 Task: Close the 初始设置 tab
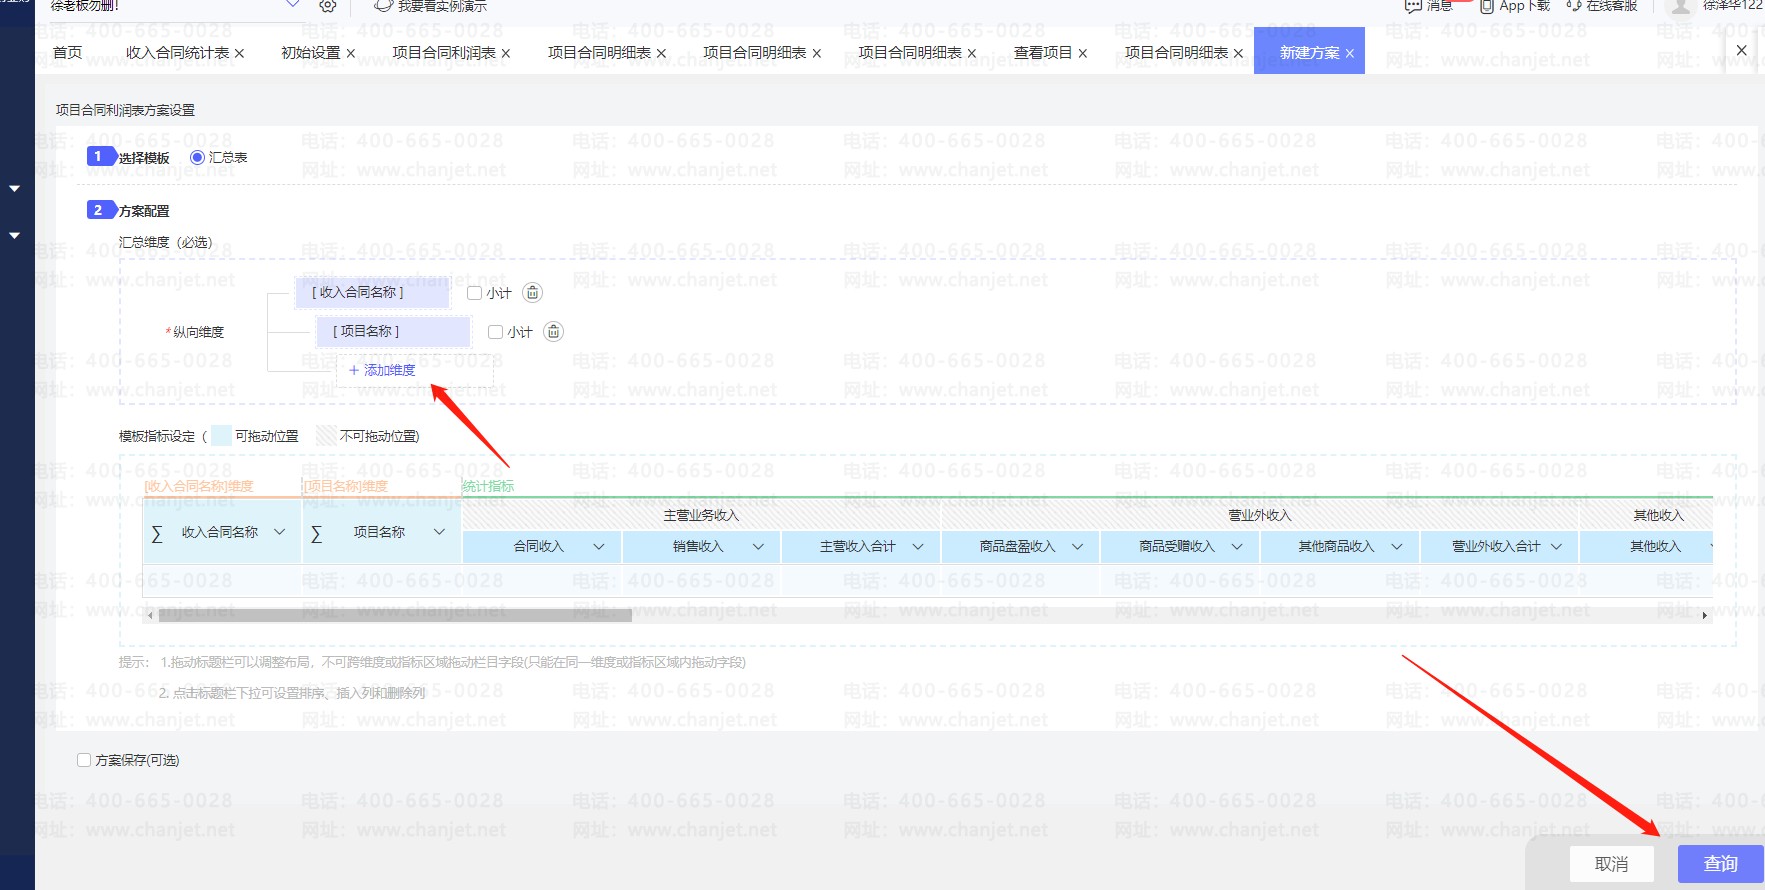[x=351, y=53]
